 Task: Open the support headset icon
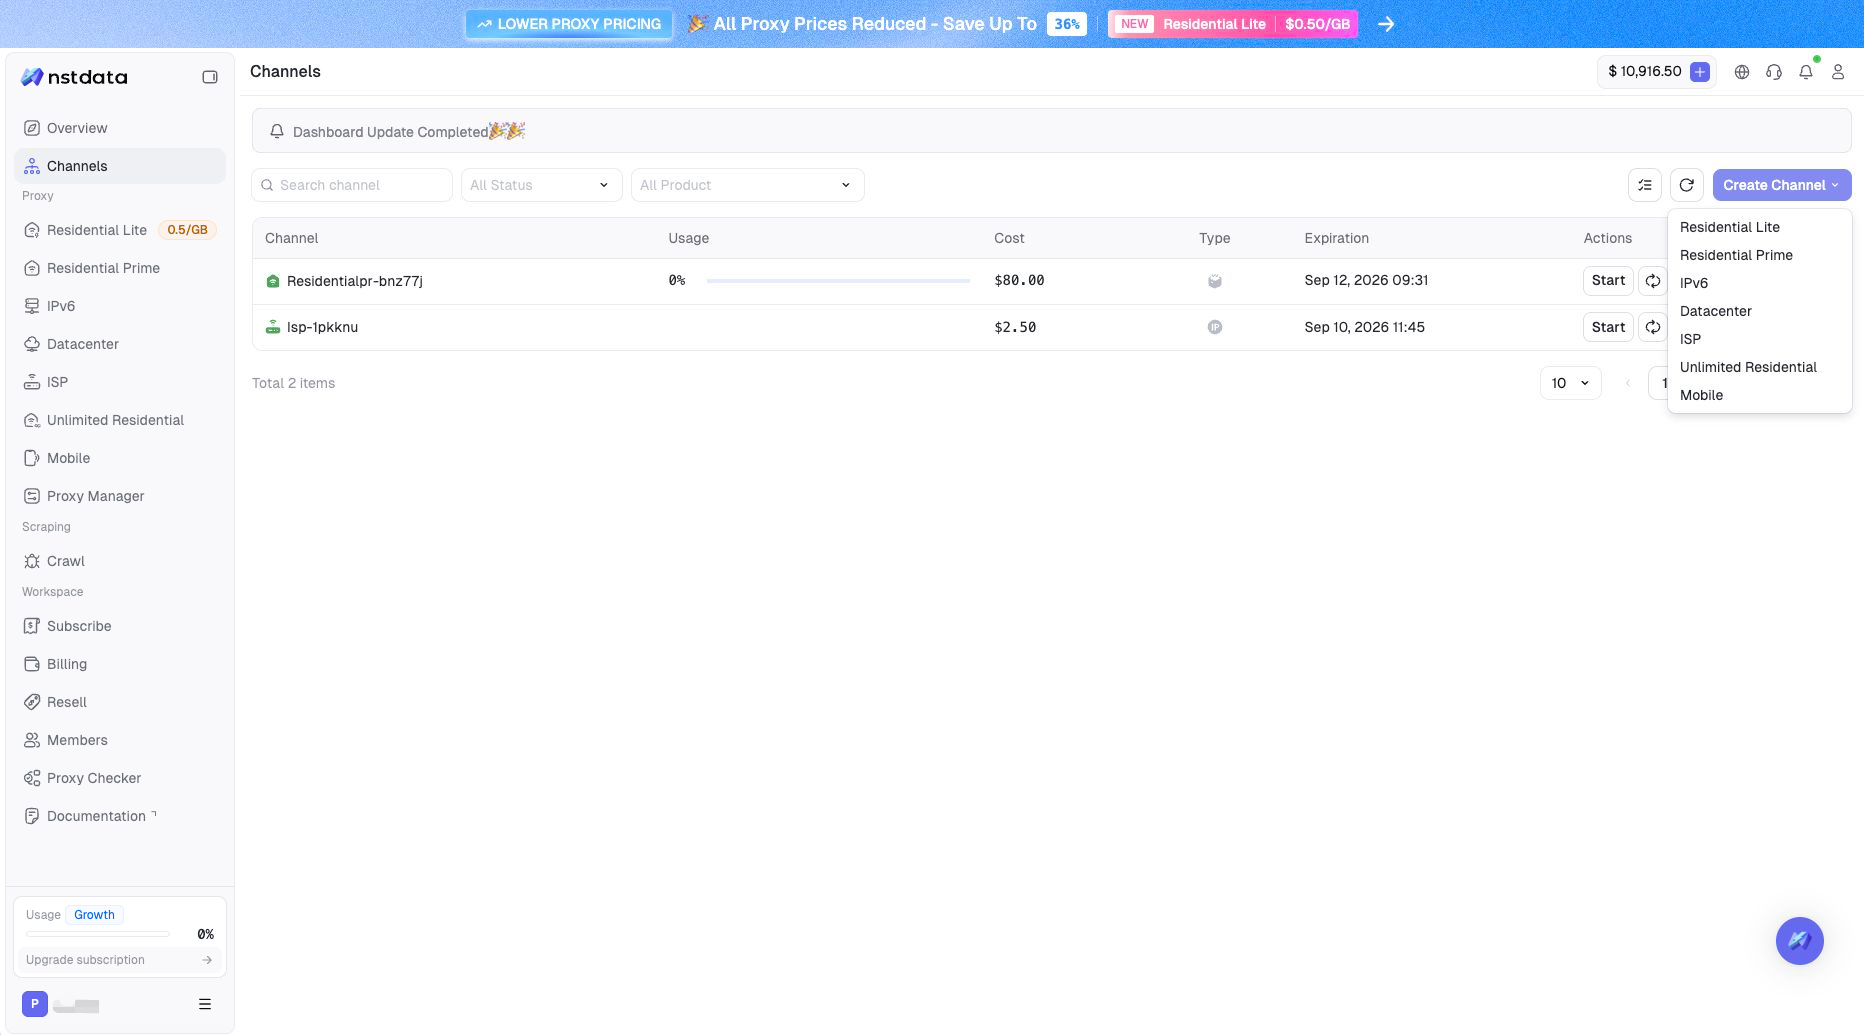click(x=1774, y=72)
